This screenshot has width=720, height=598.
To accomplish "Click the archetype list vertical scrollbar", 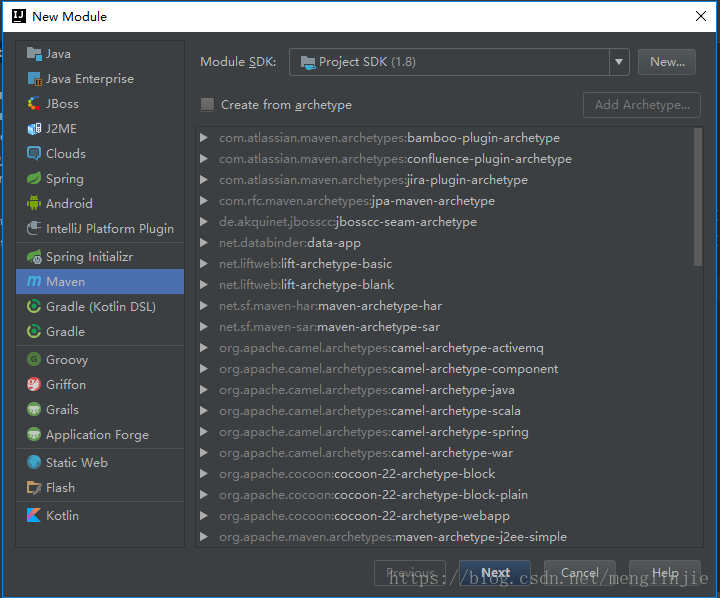I will [x=698, y=197].
